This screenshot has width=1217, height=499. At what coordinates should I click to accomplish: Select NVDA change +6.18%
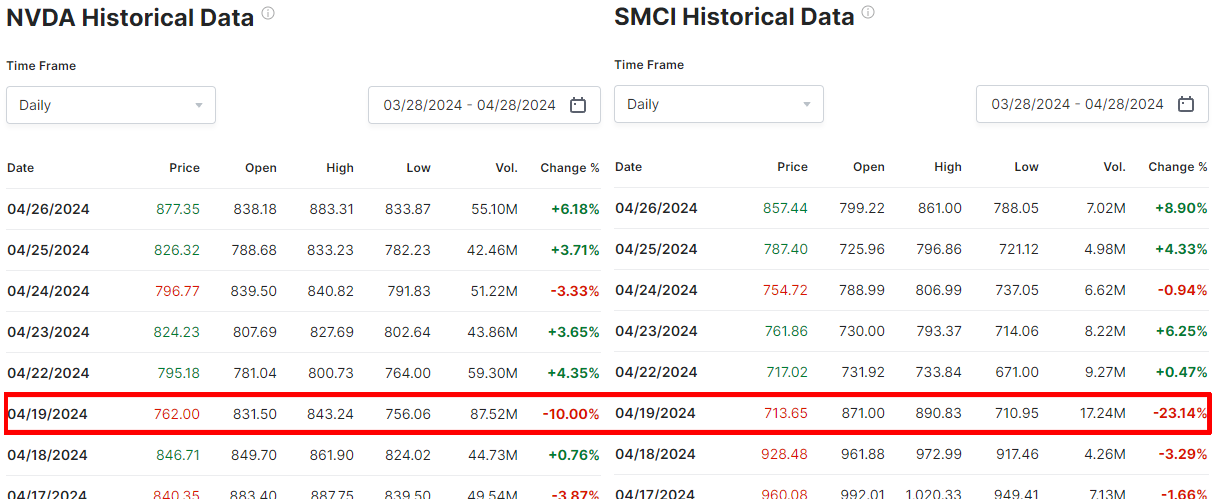point(575,209)
